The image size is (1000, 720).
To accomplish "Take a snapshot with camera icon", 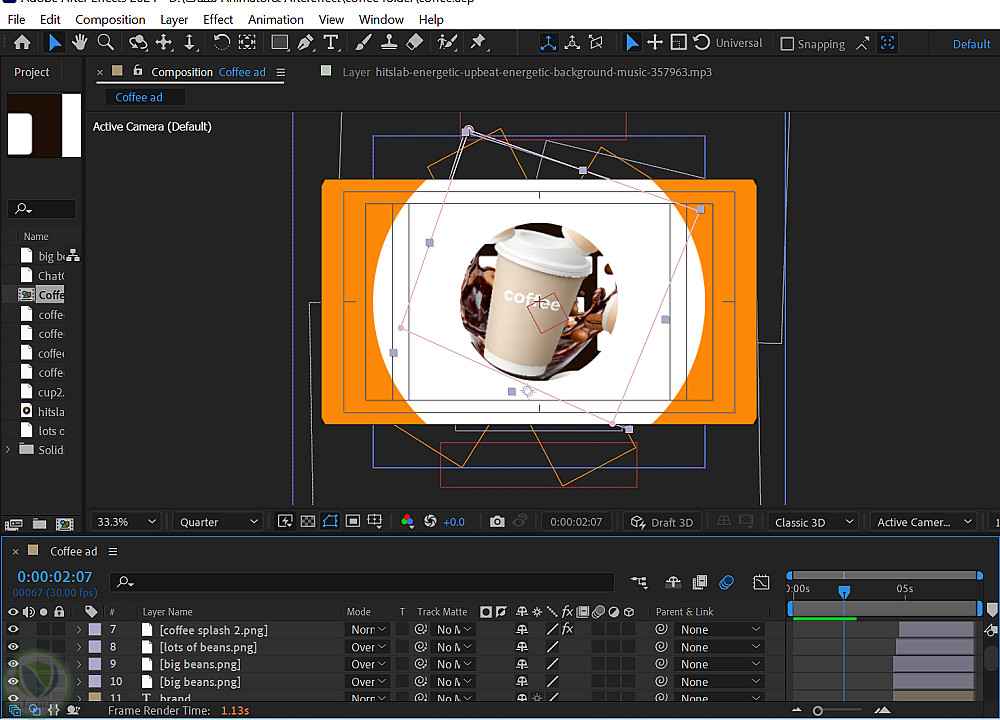I will coord(497,522).
